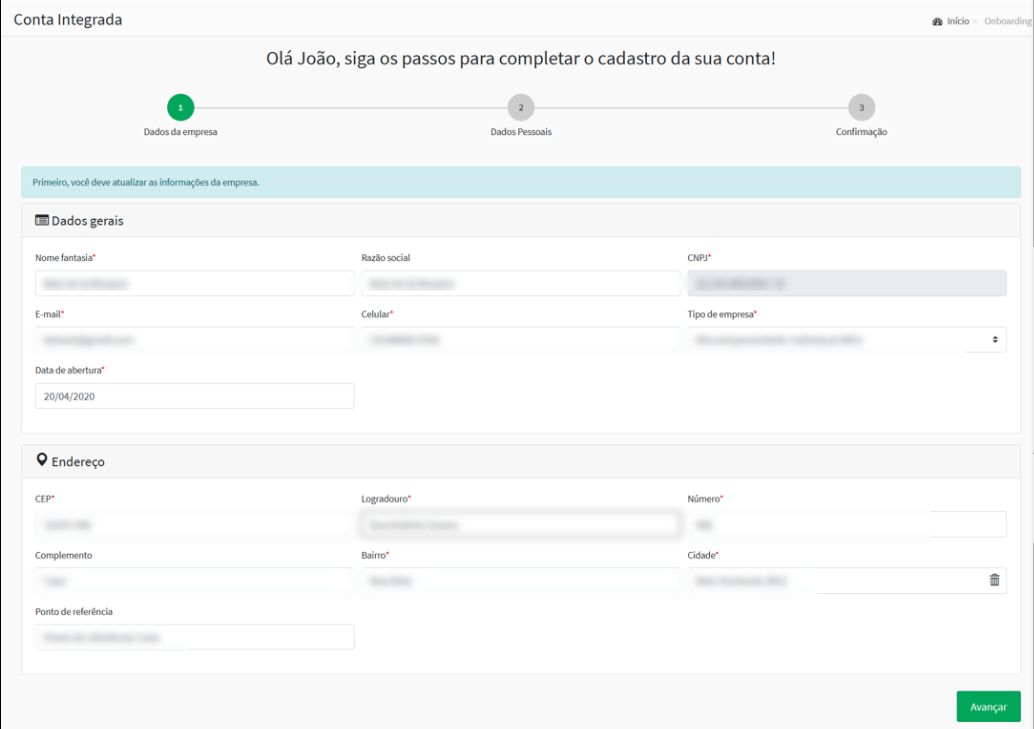Click the Bairro input field

pyautogui.click(x=520, y=580)
